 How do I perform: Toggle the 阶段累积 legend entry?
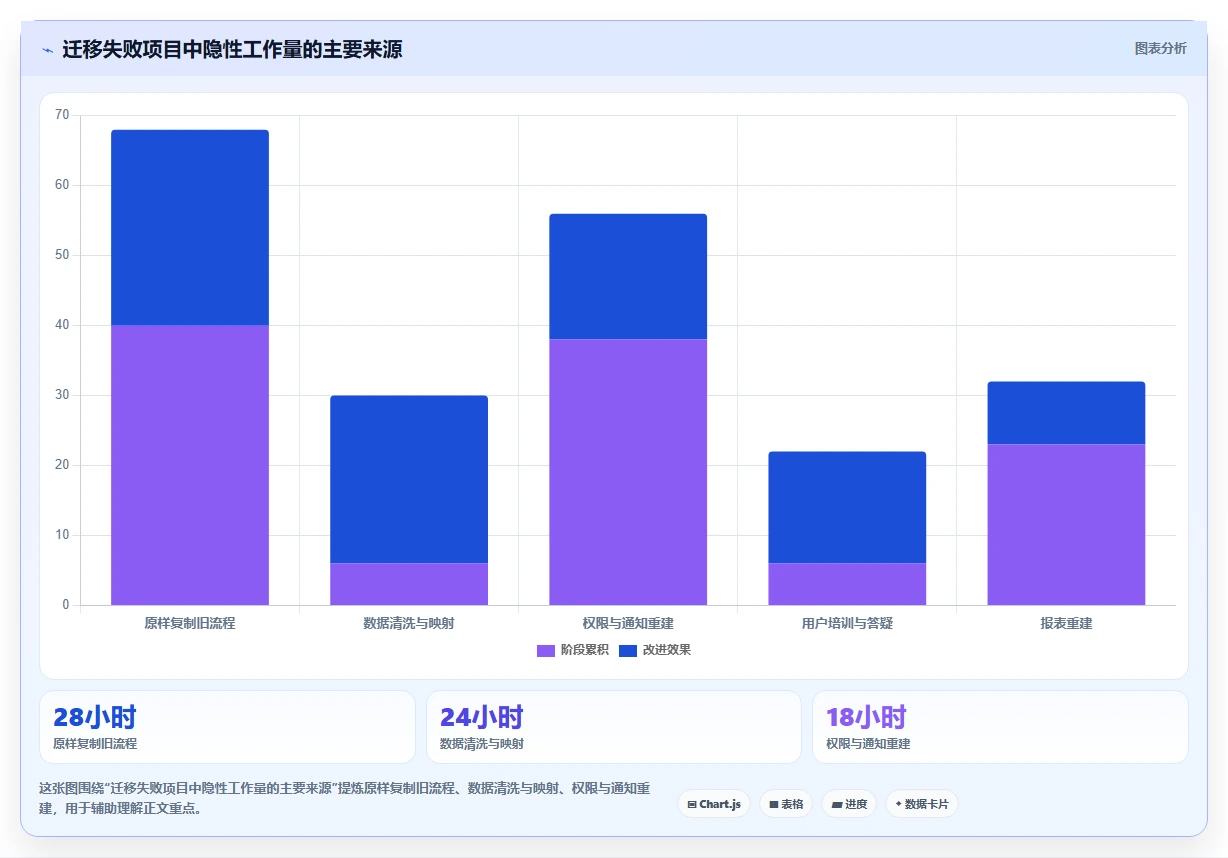pos(572,650)
